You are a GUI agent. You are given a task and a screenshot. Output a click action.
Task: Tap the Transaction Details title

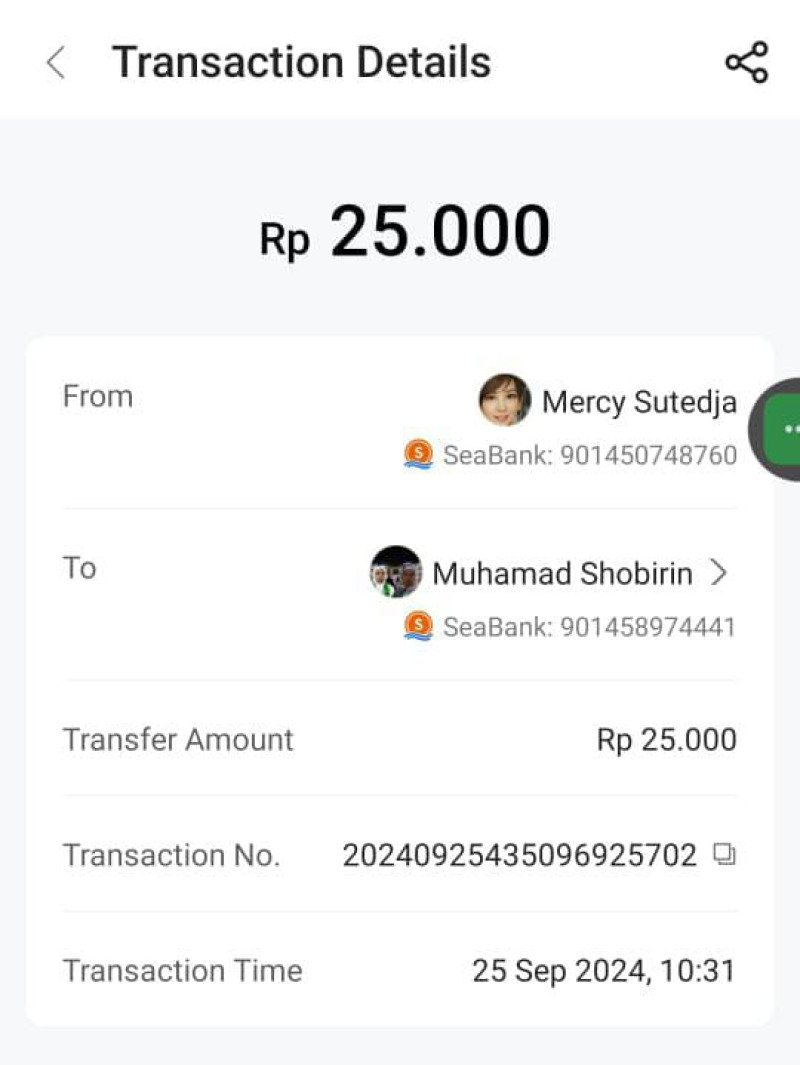[x=301, y=62]
